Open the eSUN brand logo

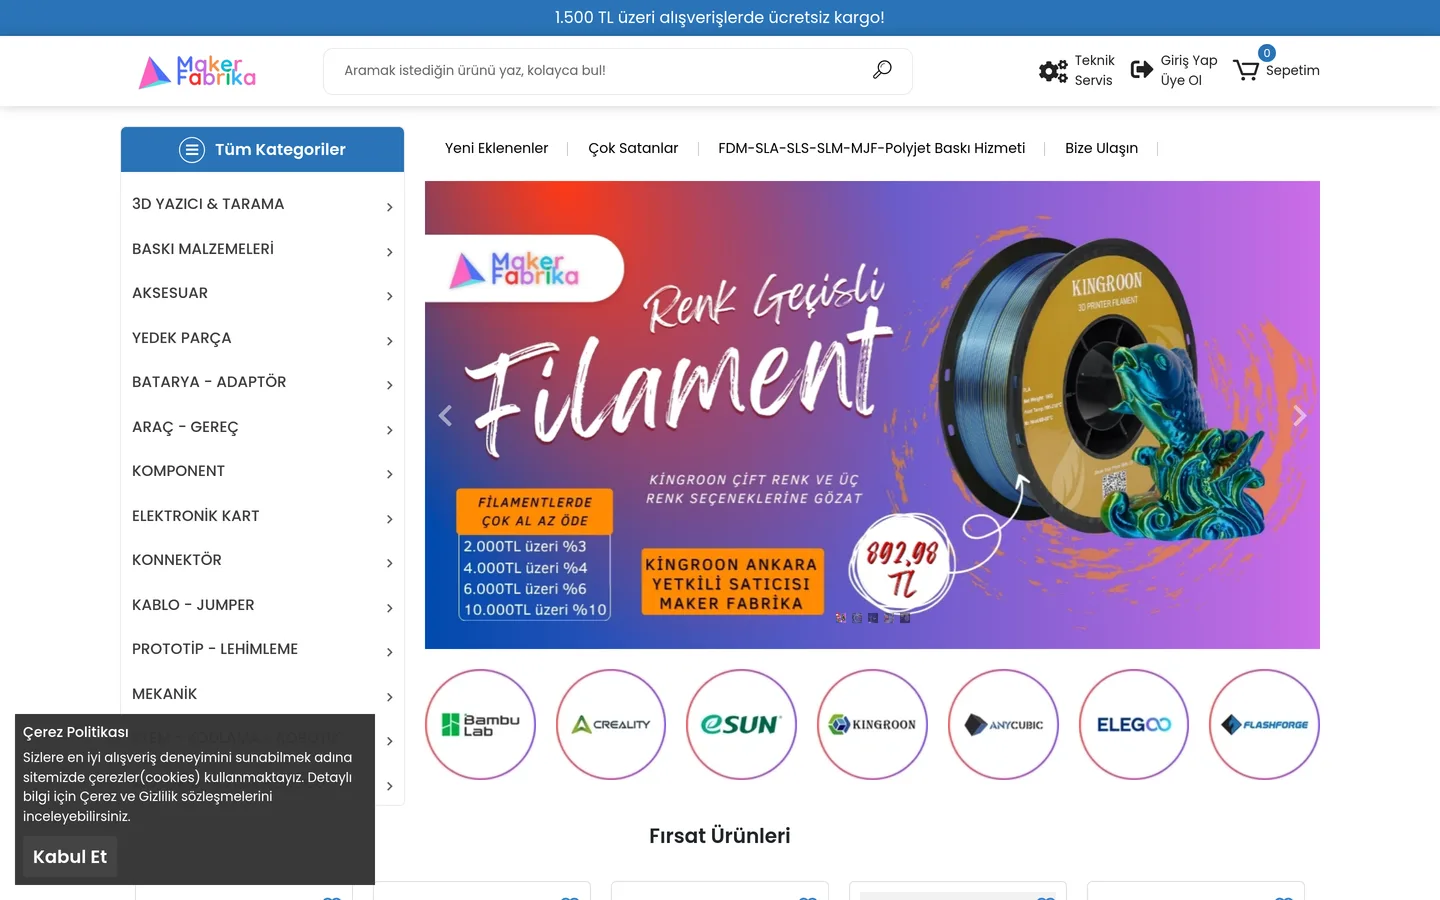(741, 724)
